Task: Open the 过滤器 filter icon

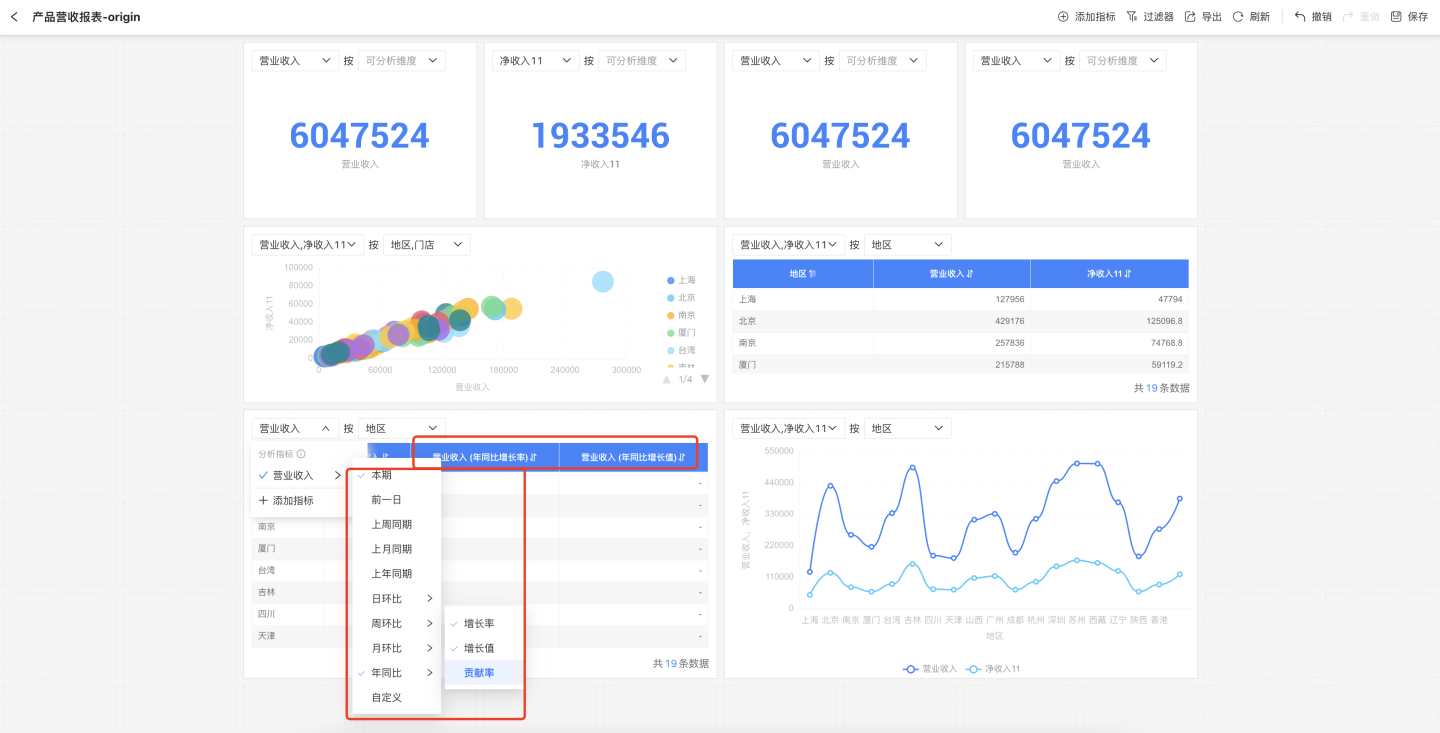Action: [1132, 17]
